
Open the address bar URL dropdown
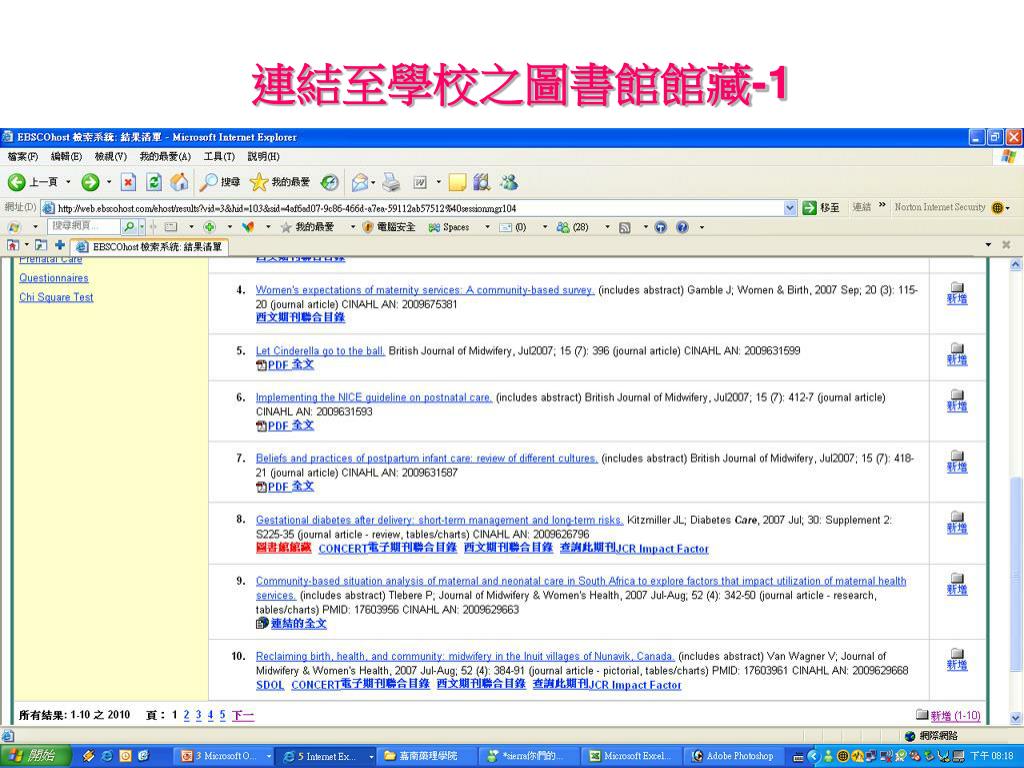click(790, 208)
